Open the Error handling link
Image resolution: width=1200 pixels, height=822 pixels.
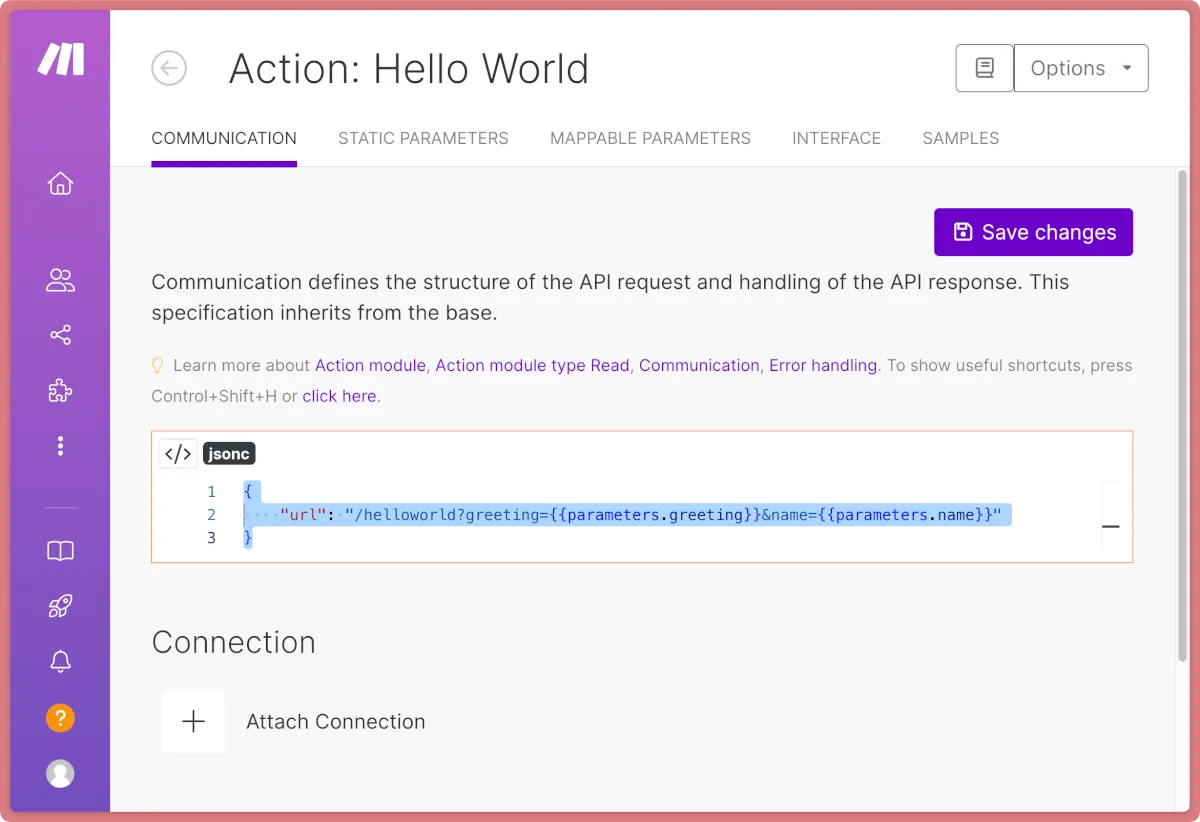click(x=823, y=366)
